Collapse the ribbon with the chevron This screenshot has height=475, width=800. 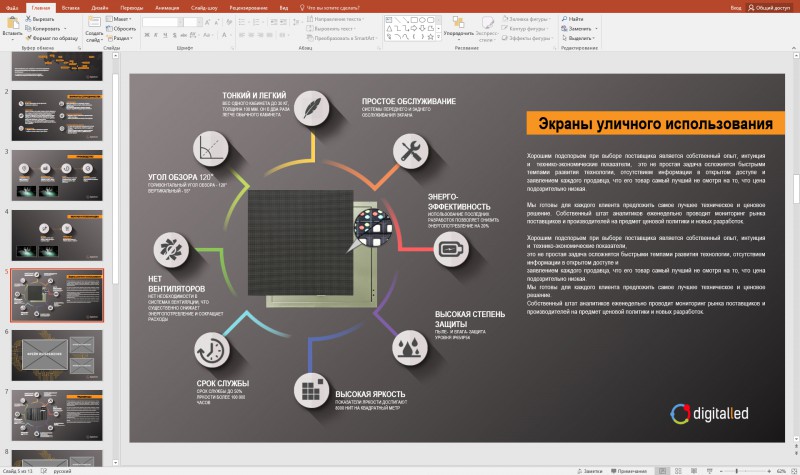pyautogui.click(x=793, y=47)
